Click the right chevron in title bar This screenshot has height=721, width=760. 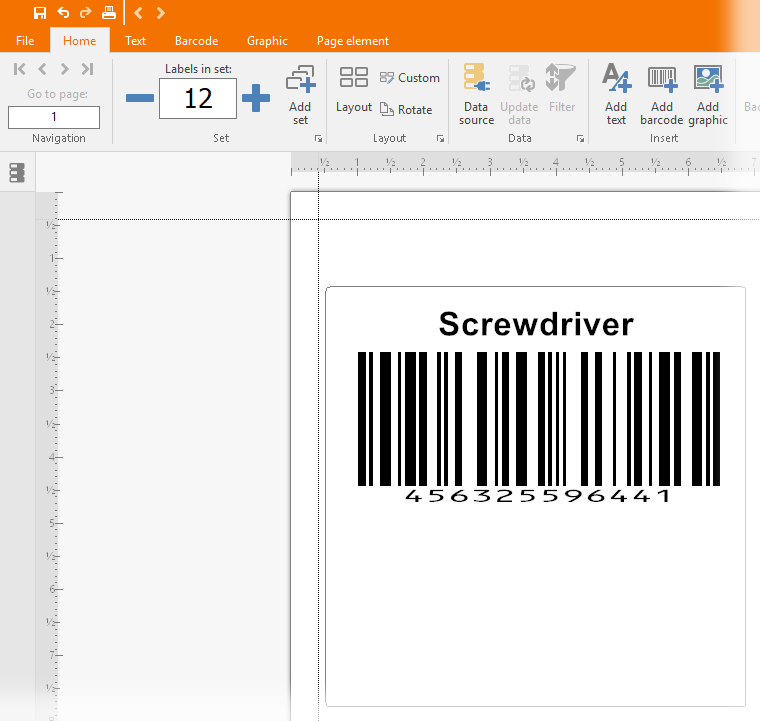click(160, 13)
